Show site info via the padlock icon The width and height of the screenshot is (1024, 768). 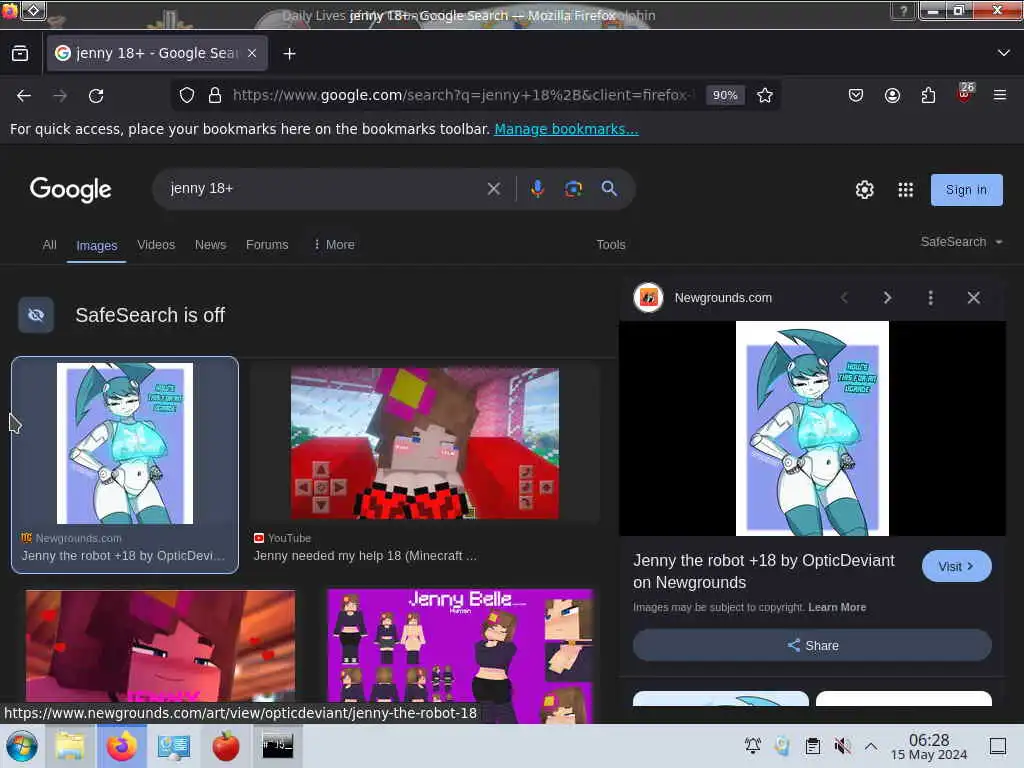point(214,95)
